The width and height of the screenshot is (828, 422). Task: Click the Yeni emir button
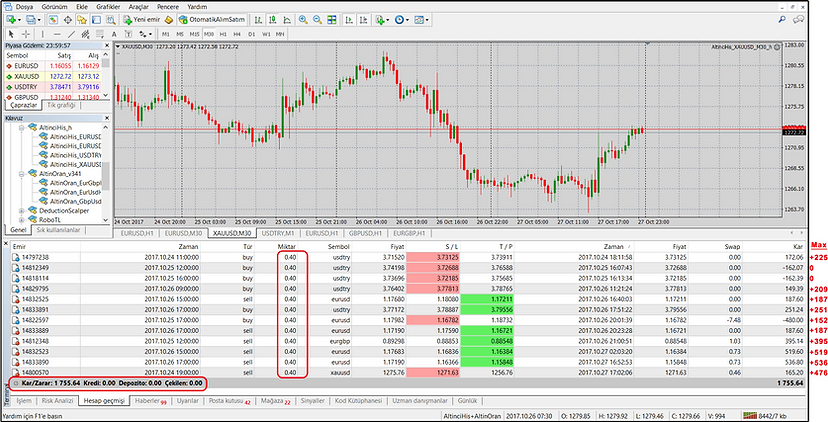(141, 20)
